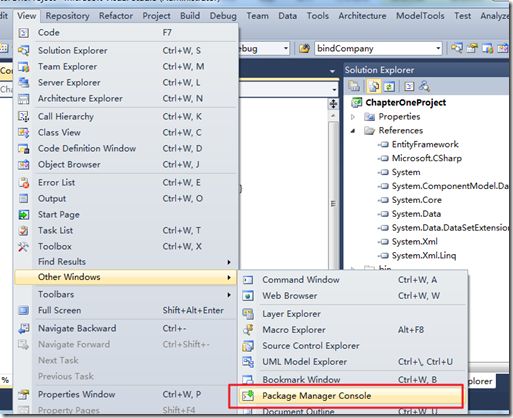Image resolution: width=513 pixels, height=418 pixels.
Task: Select the System.Core reference
Action: pyautogui.click(x=417, y=200)
